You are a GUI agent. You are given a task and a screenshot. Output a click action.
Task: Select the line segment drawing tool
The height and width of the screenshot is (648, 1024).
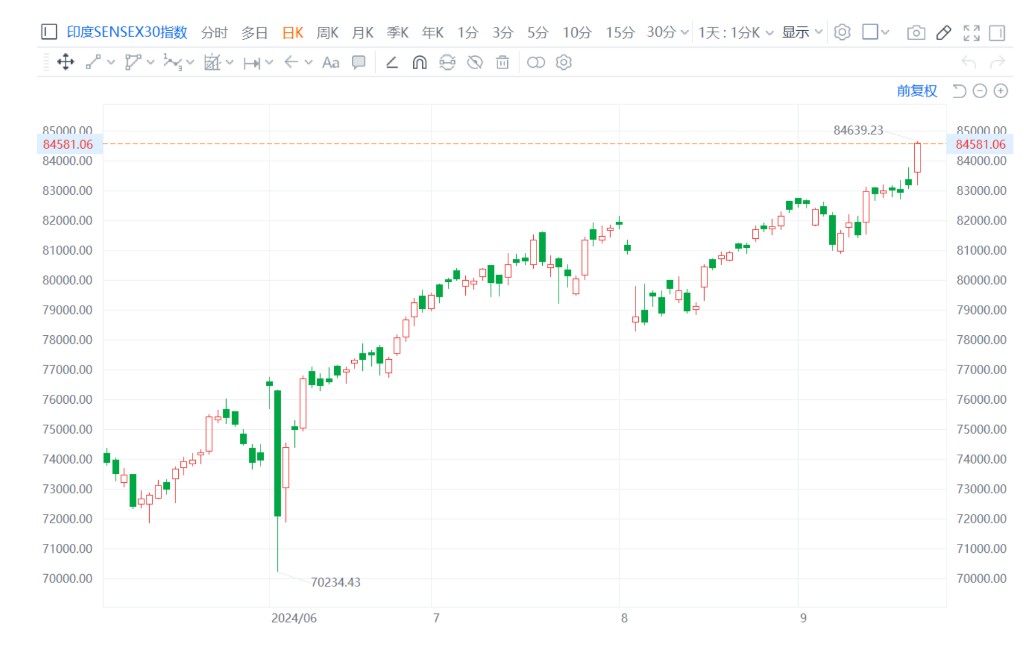coord(93,62)
